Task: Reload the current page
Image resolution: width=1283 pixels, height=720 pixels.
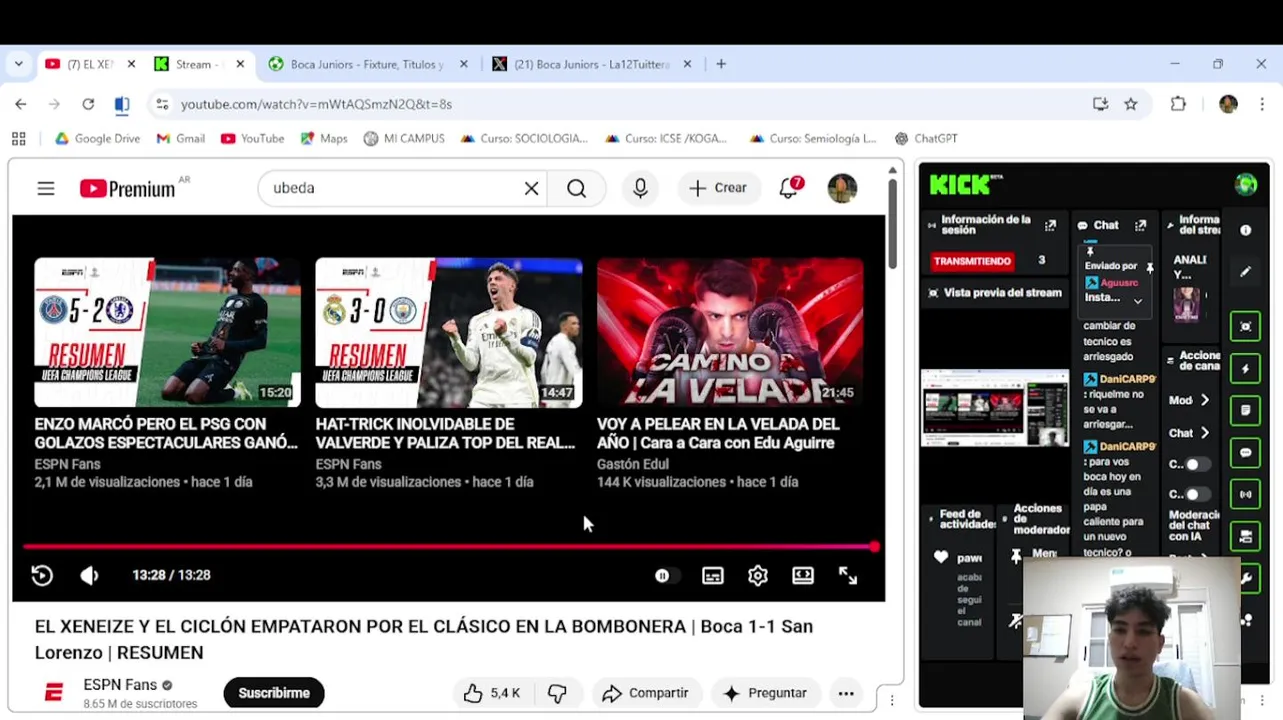Action: coord(88,104)
